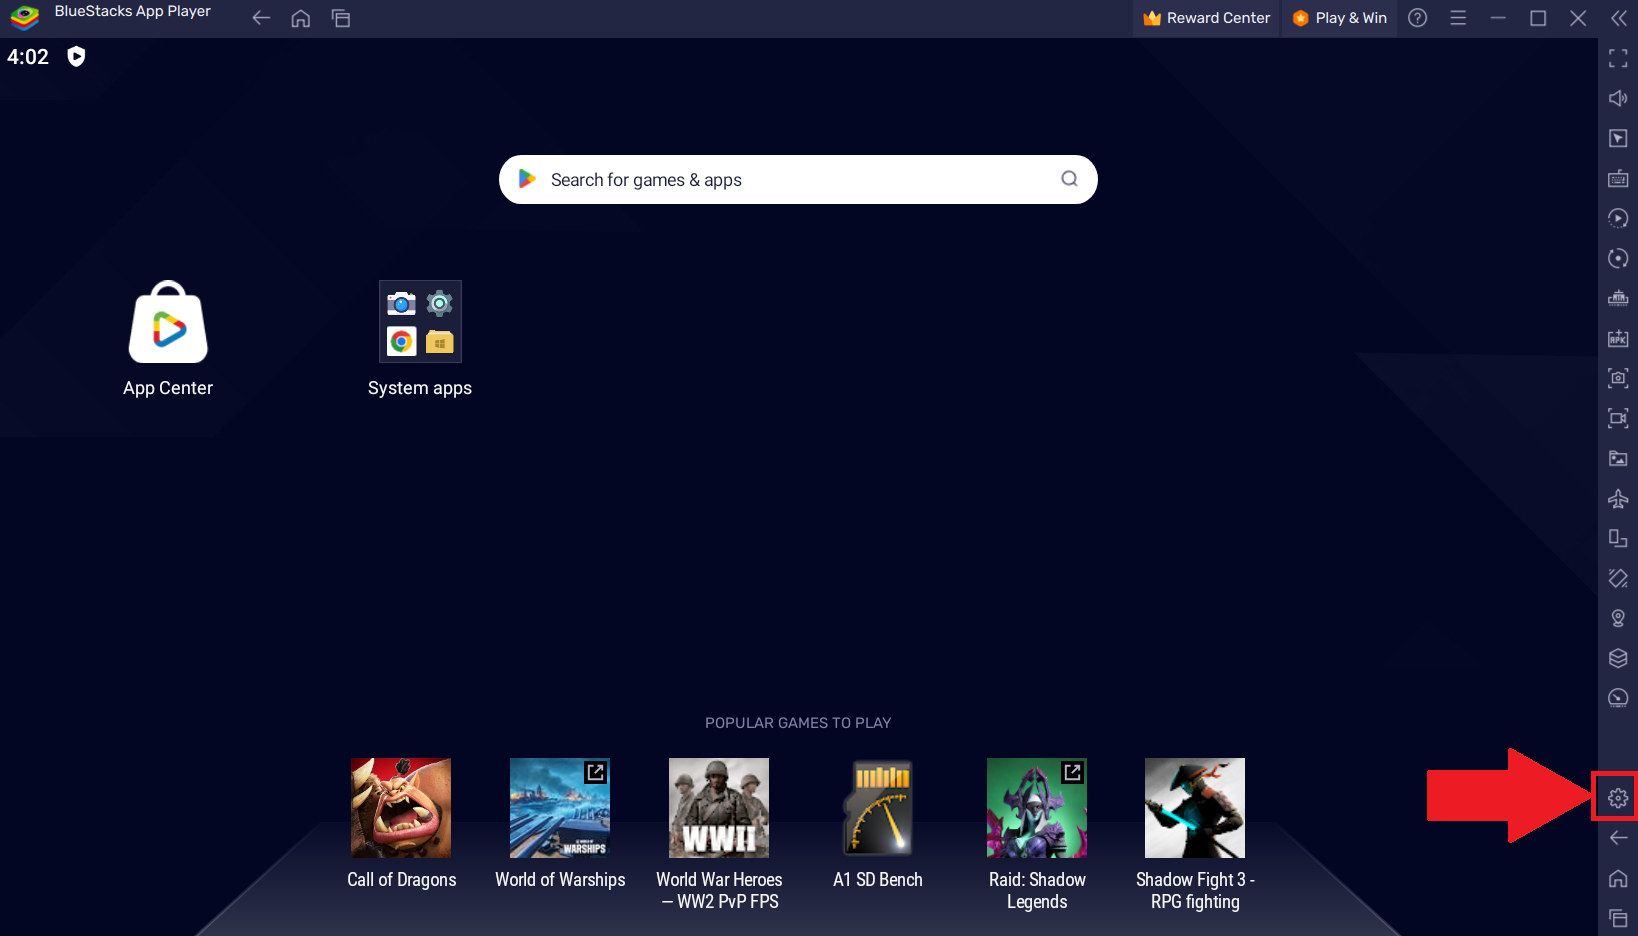1638x936 pixels.
Task: Click the trim memory sidebar icon
Action: (1618, 298)
